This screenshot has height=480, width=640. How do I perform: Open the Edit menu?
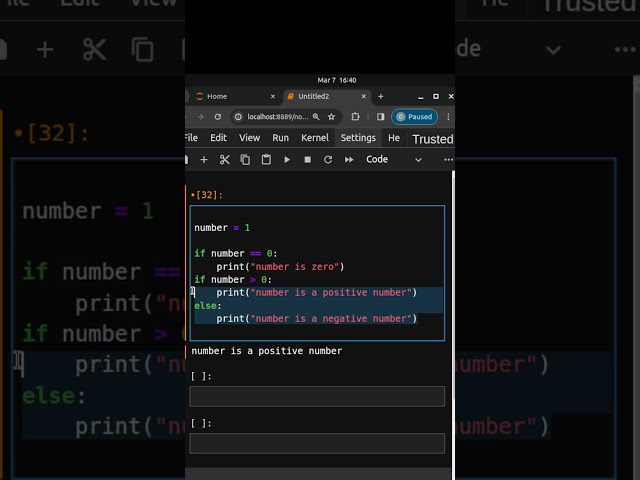click(218, 138)
